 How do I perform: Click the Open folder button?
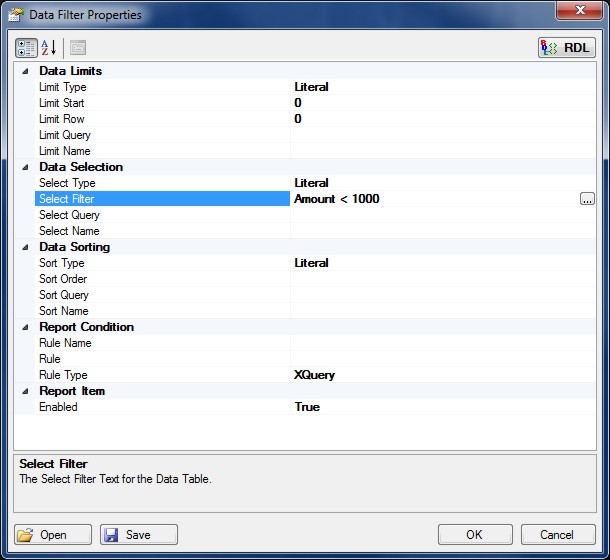pyautogui.click(x=53, y=535)
